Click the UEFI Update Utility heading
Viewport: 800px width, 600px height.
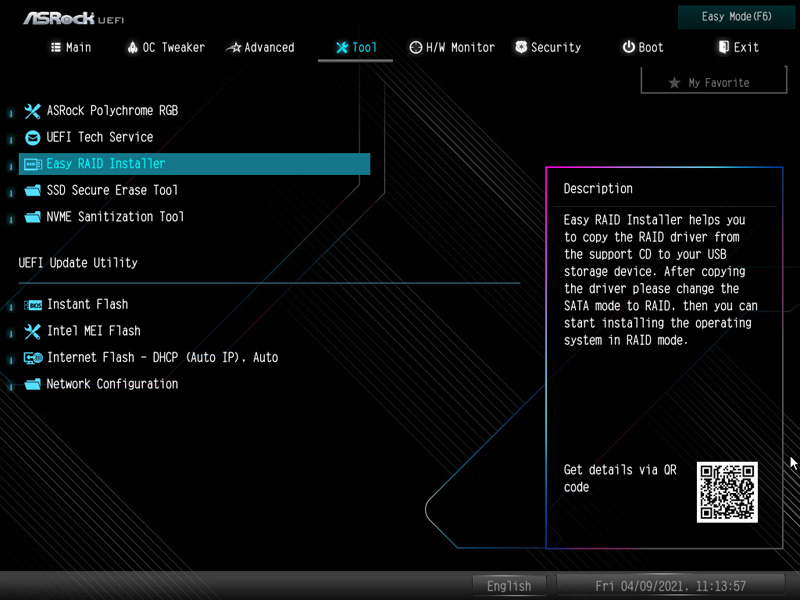tap(78, 263)
